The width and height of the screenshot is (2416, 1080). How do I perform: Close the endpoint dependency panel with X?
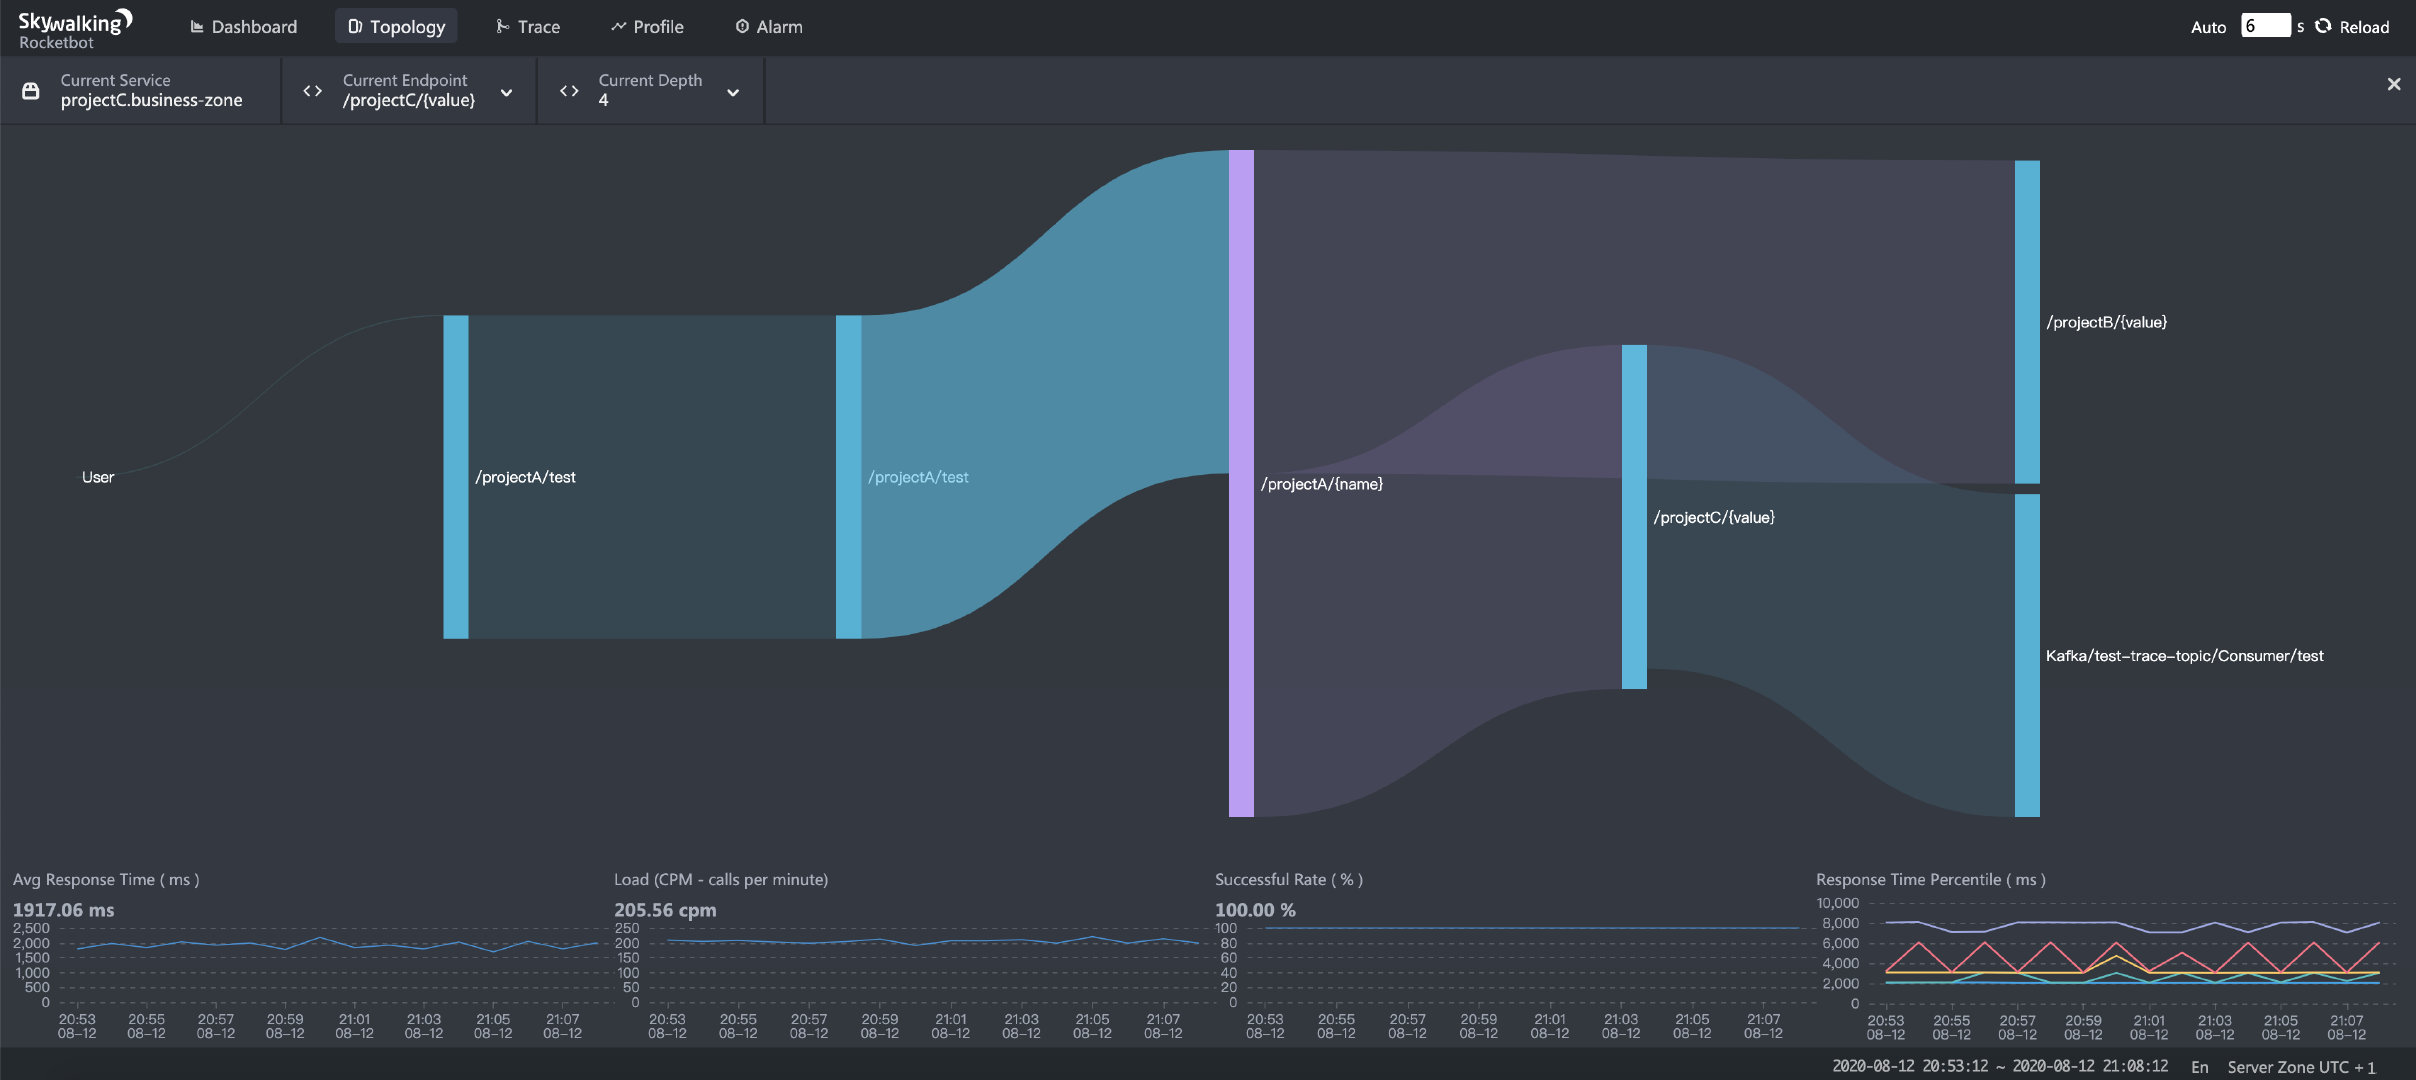coord(2393,85)
